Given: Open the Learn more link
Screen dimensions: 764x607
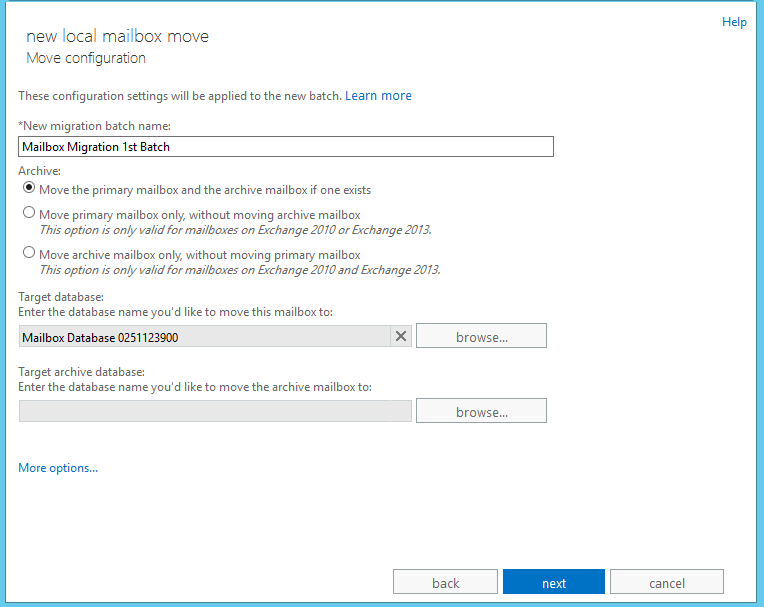Looking at the screenshot, I should coord(378,96).
